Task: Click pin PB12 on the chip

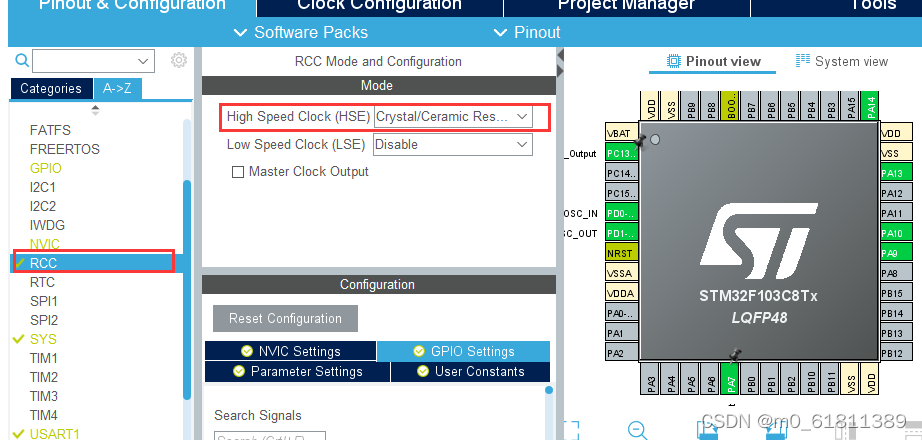Action: pyautogui.click(x=896, y=354)
